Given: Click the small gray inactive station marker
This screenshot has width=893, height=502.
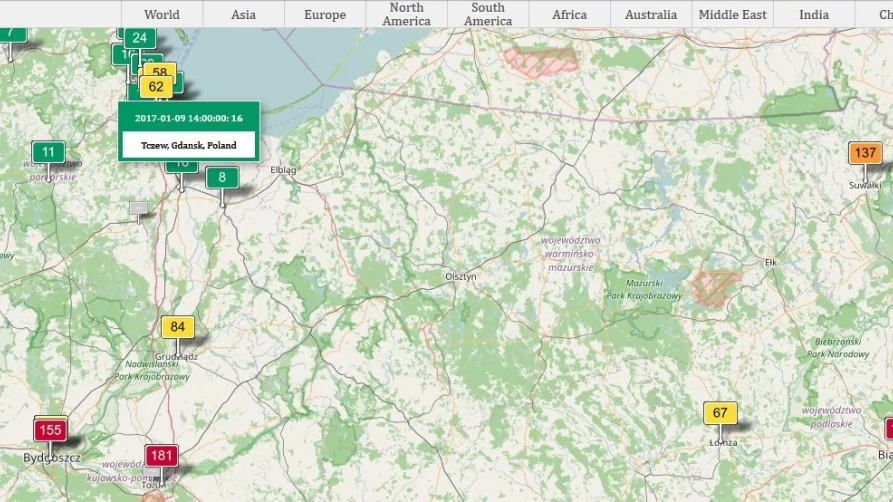Looking at the screenshot, I should point(138,208).
